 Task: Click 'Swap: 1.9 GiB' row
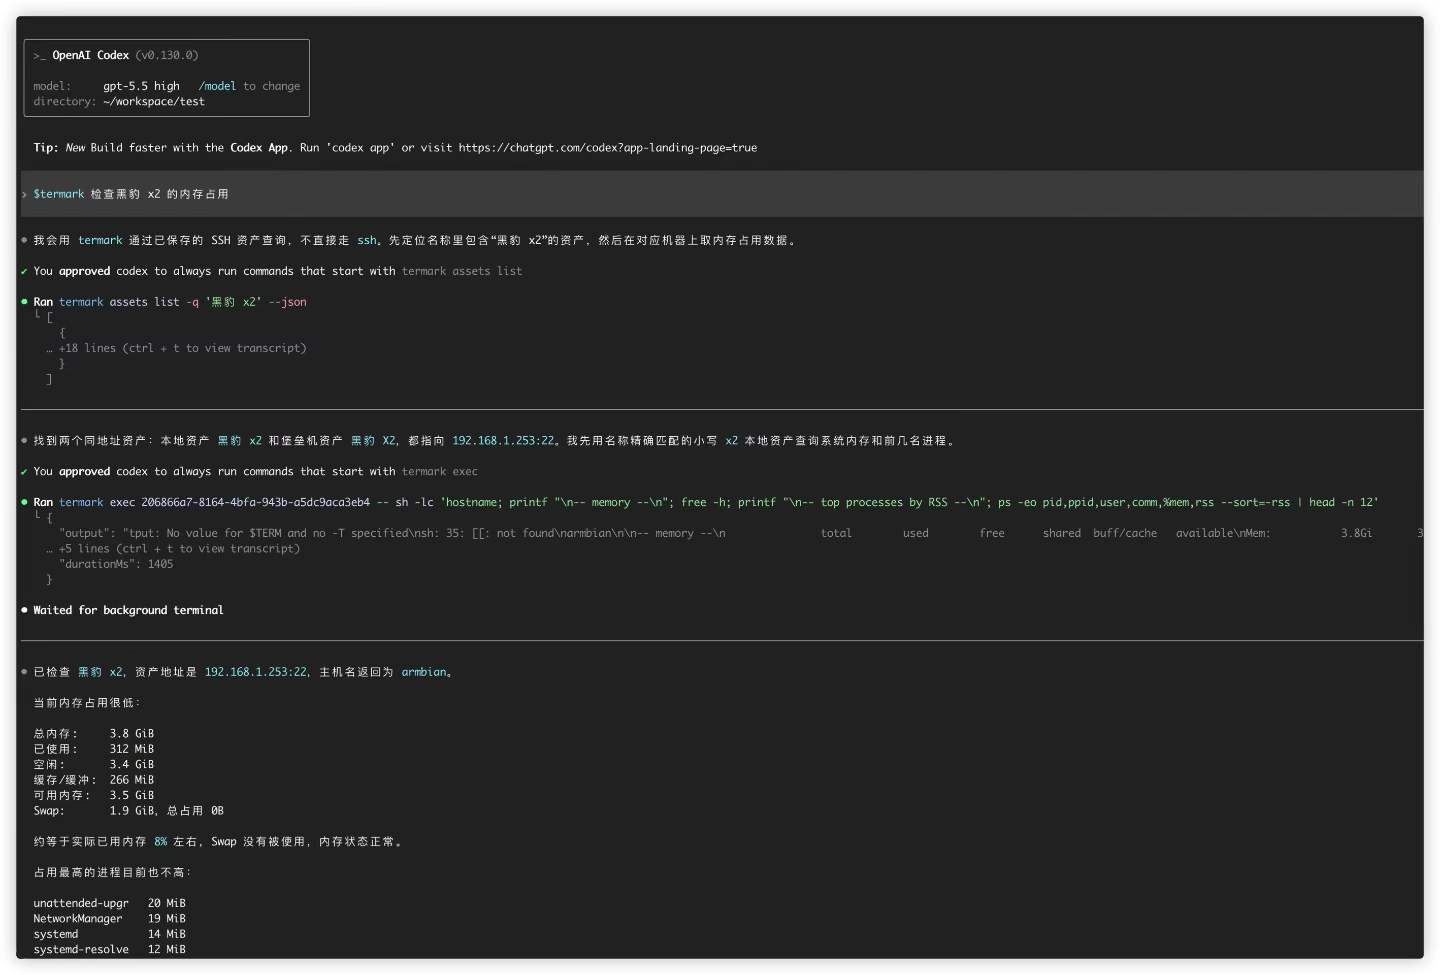point(129,811)
